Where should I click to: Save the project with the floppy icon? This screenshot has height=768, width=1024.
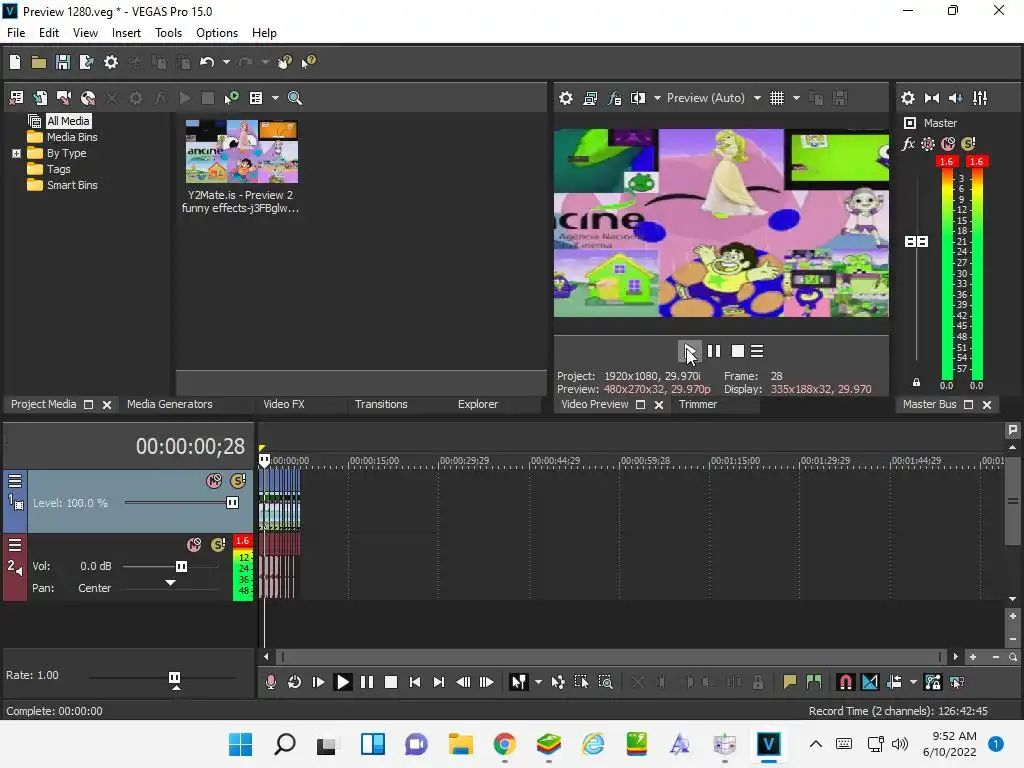click(x=63, y=62)
